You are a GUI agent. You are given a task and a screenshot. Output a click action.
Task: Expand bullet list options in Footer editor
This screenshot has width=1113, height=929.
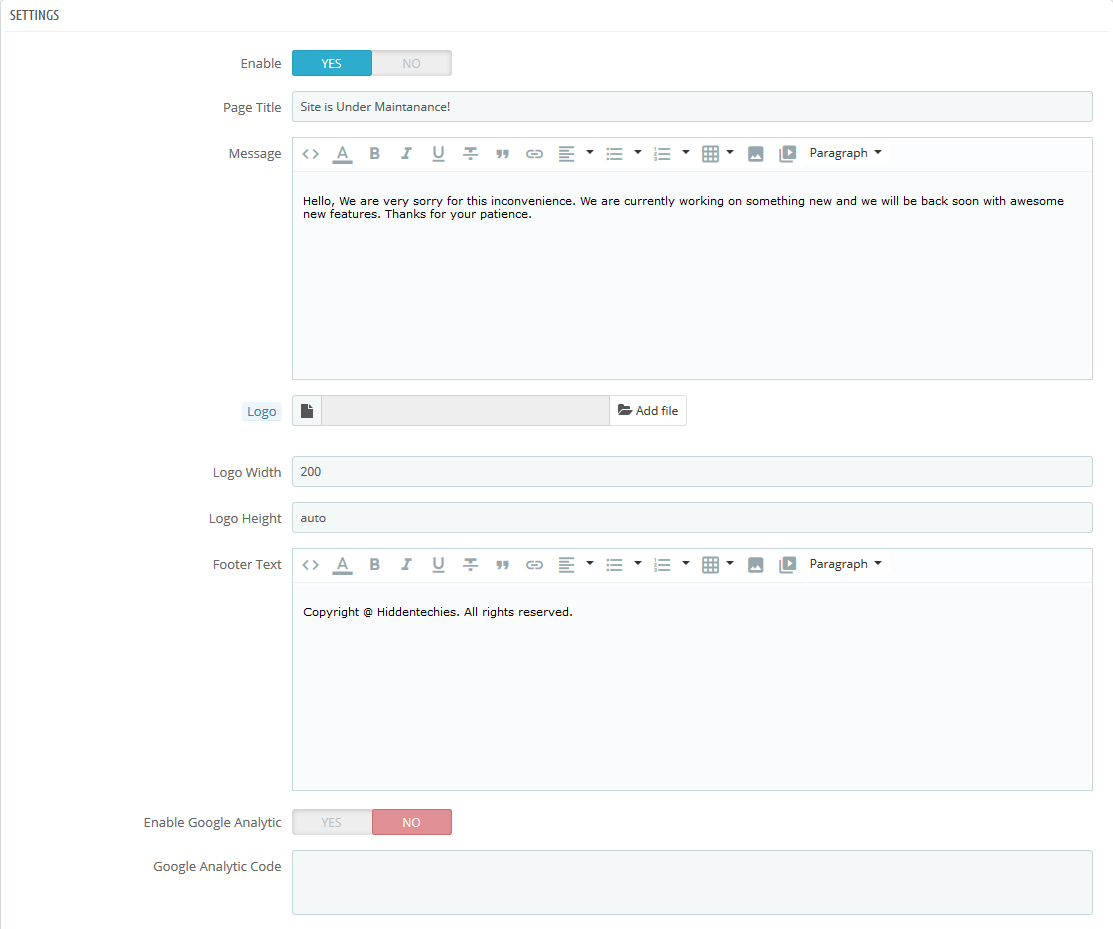(638, 564)
